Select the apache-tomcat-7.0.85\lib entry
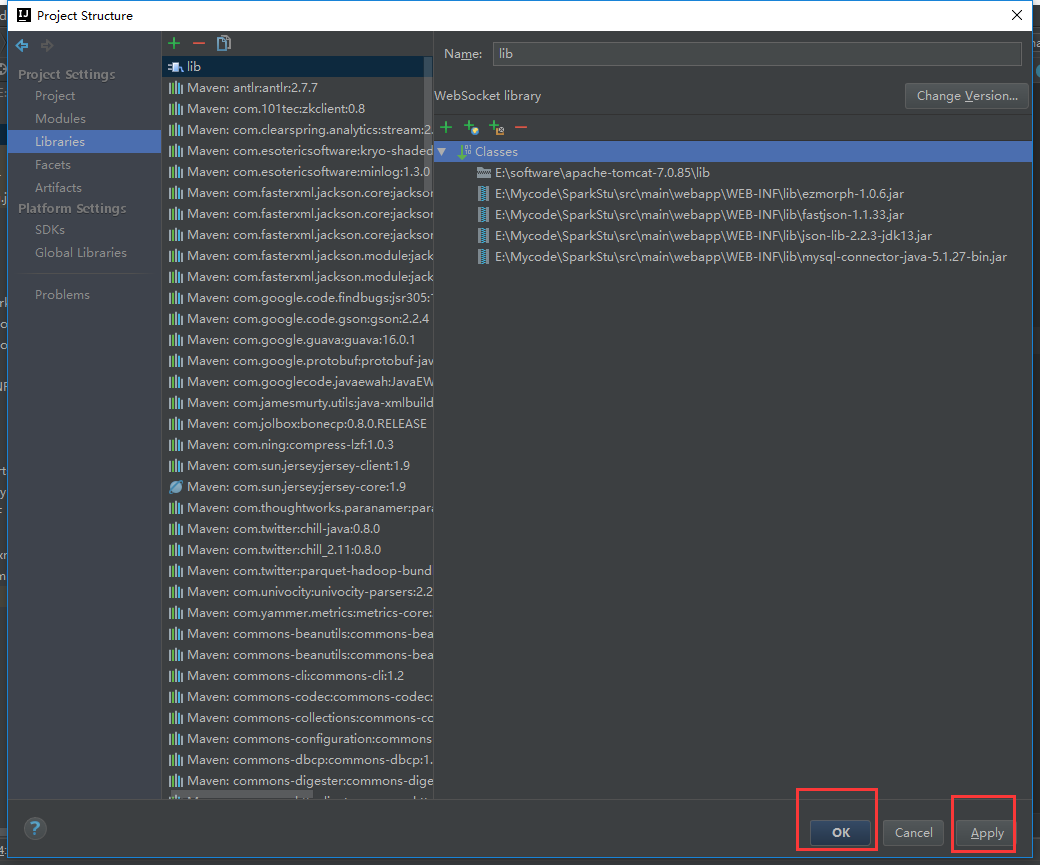The height and width of the screenshot is (865, 1040). click(733, 172)
